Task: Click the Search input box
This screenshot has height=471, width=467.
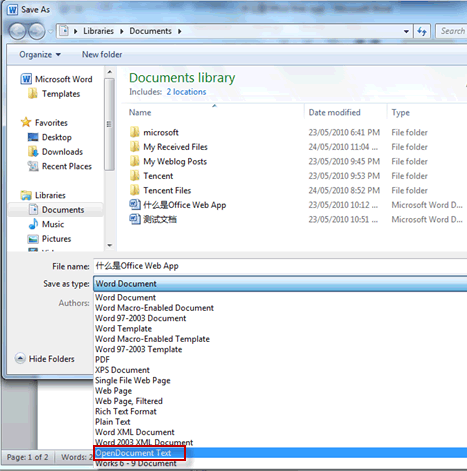Action: click(x=451, y=31)
